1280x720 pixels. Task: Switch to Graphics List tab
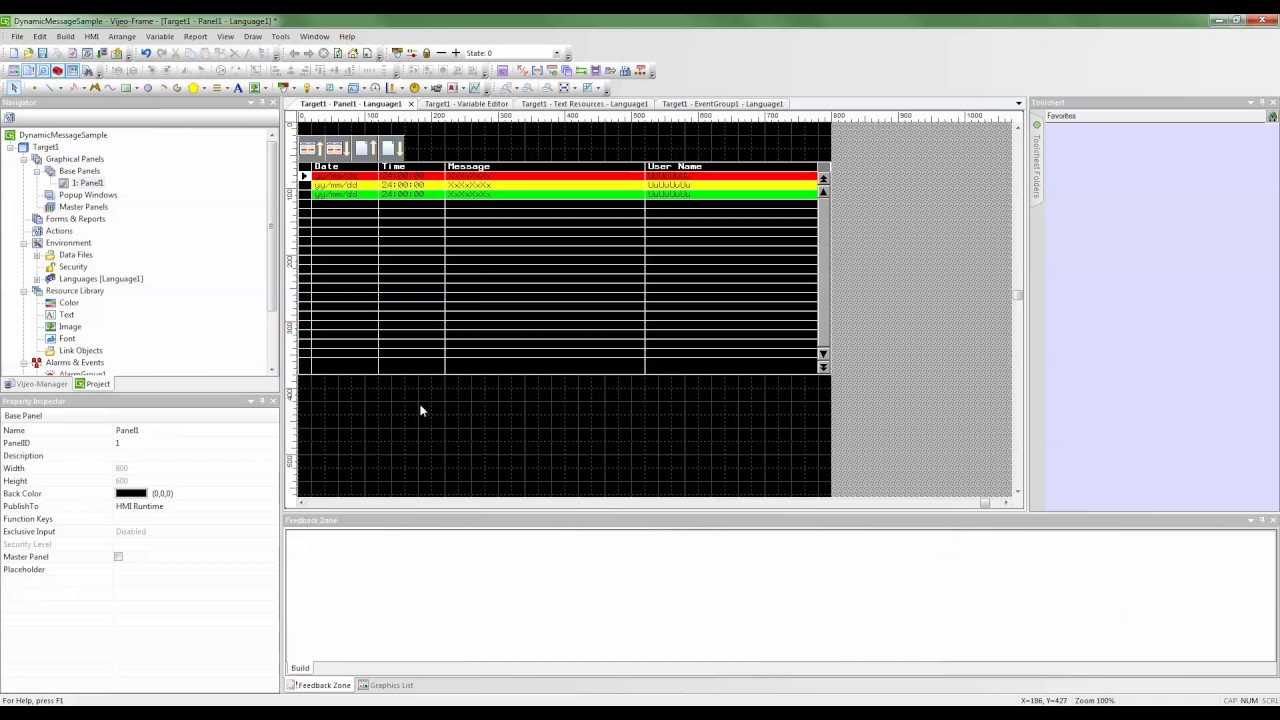(386, 685)
